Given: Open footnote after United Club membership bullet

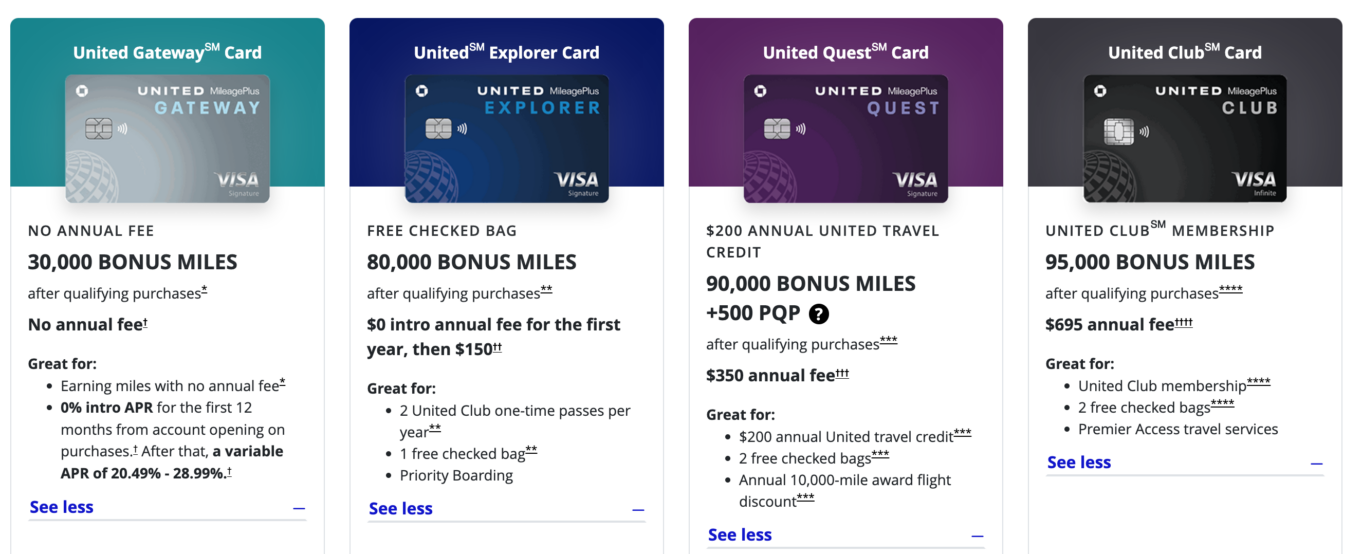Looking at the screenshot, I should (1258, 382).
